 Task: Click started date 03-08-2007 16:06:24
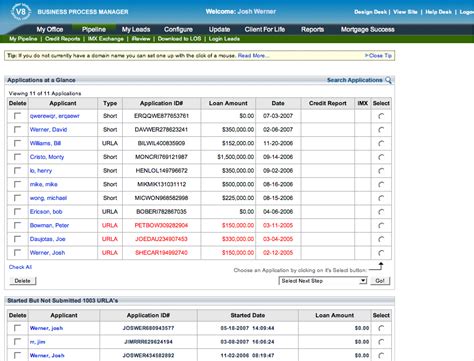pos(247,342)
